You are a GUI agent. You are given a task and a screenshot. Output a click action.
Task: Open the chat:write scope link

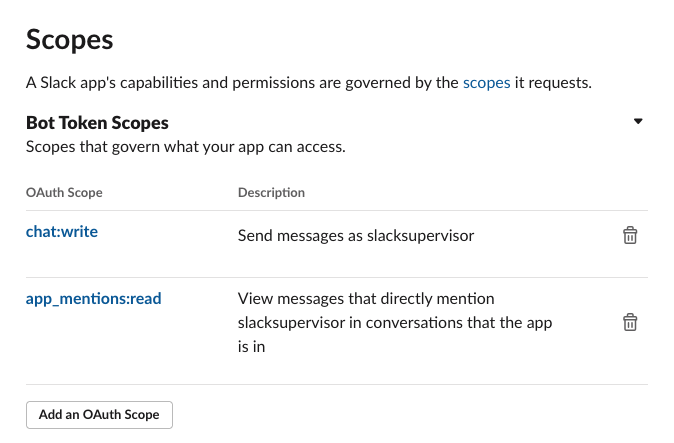tap(62, 232)
